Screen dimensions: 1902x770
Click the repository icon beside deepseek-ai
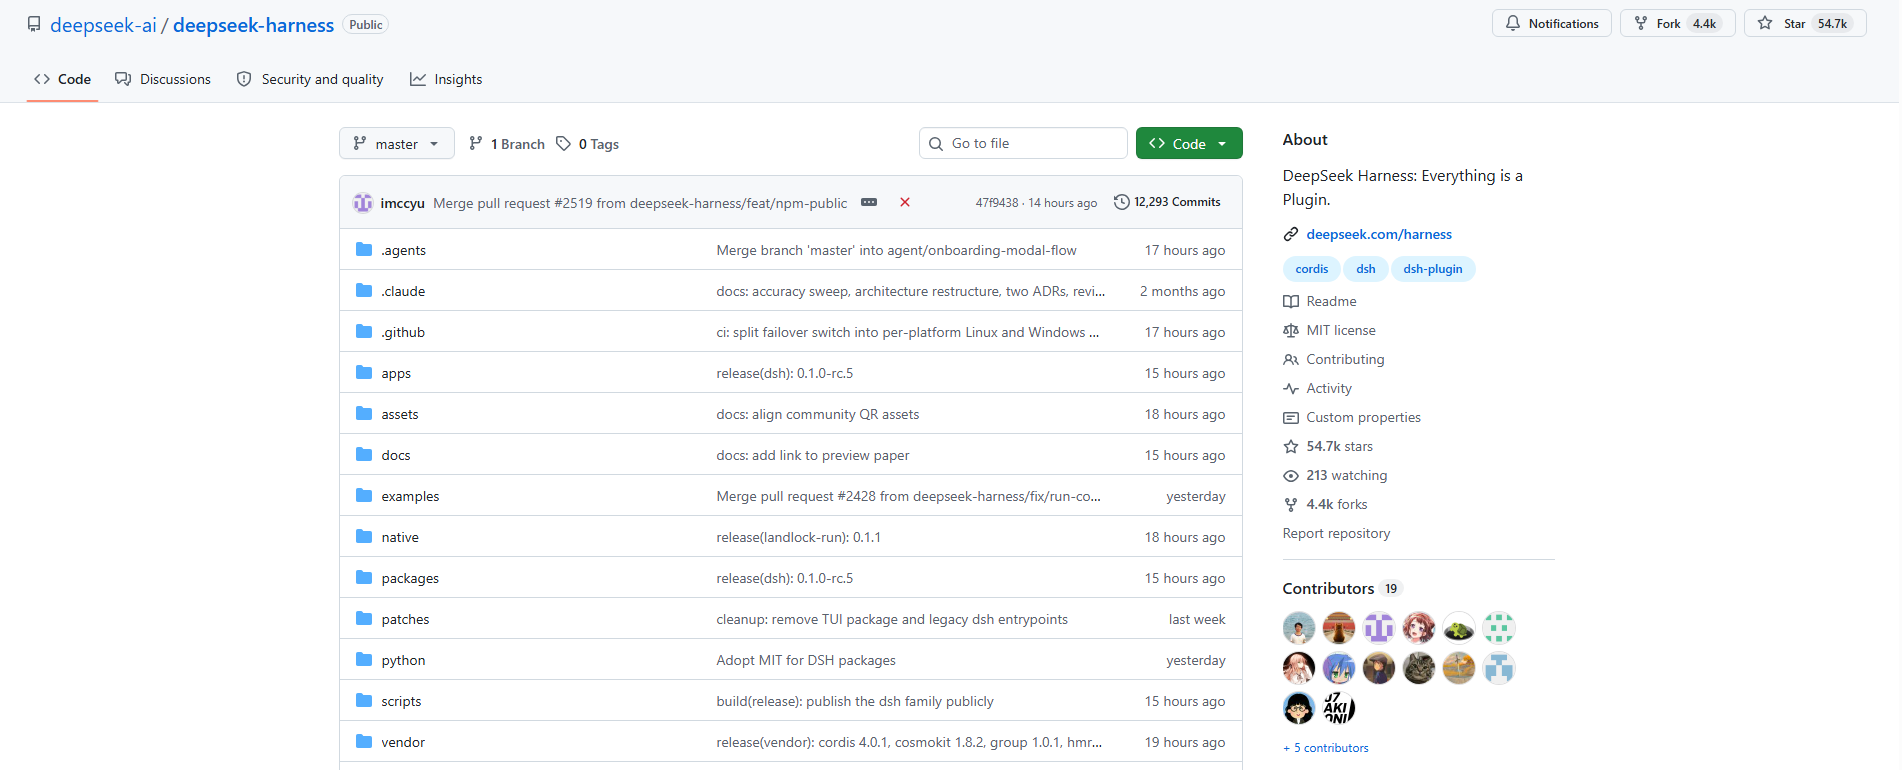click(34, 24)
